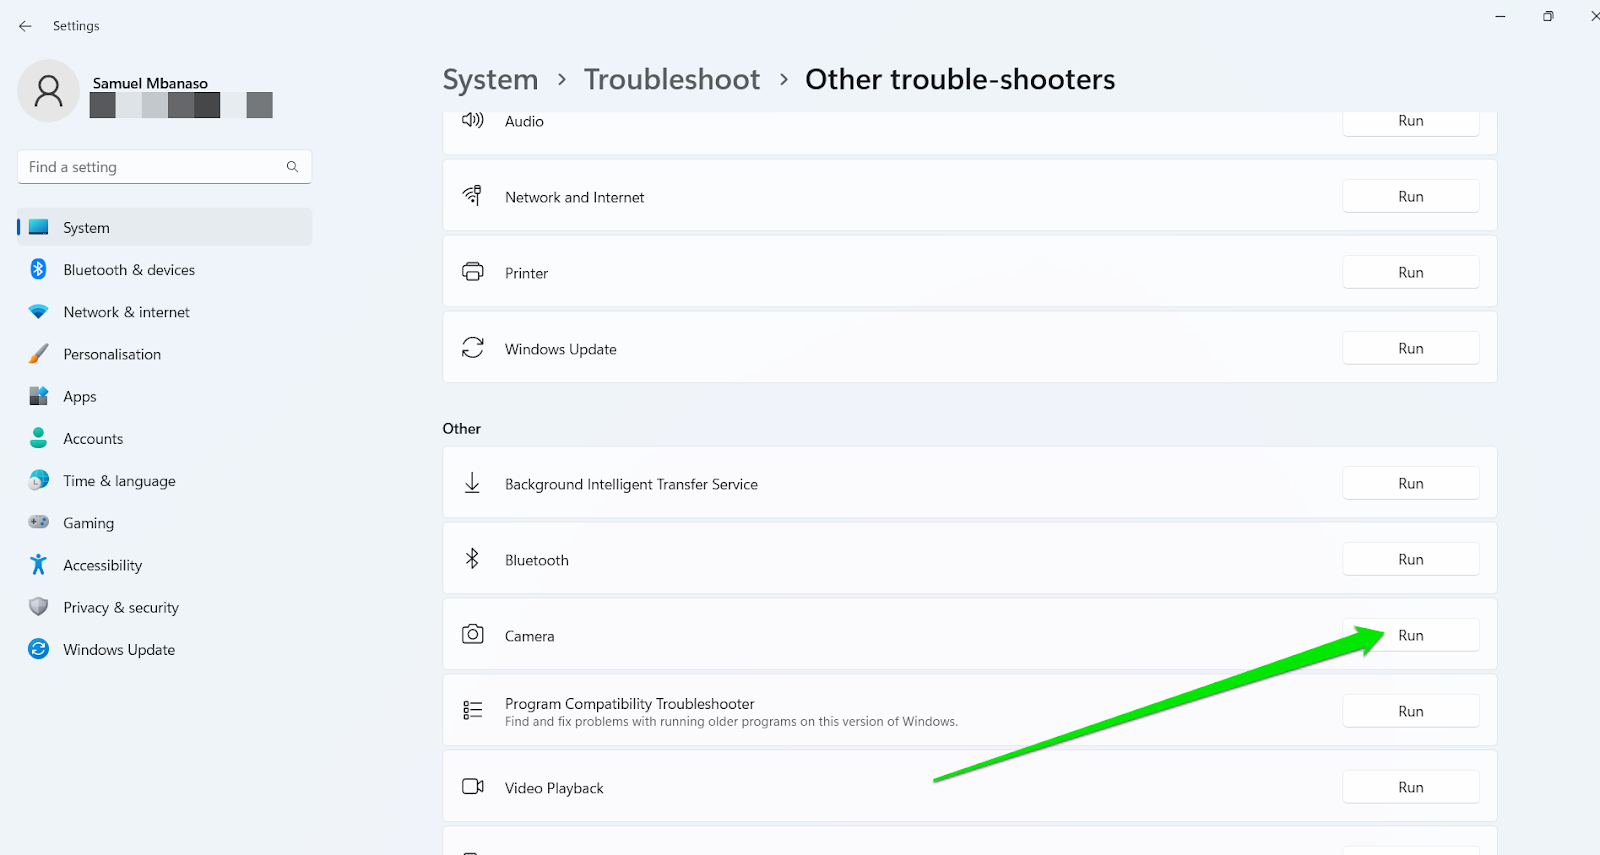Click the search magnifier icon
Image resolution: width=1600 pixels, height=855 pixels.
click(x=292, y=167)
